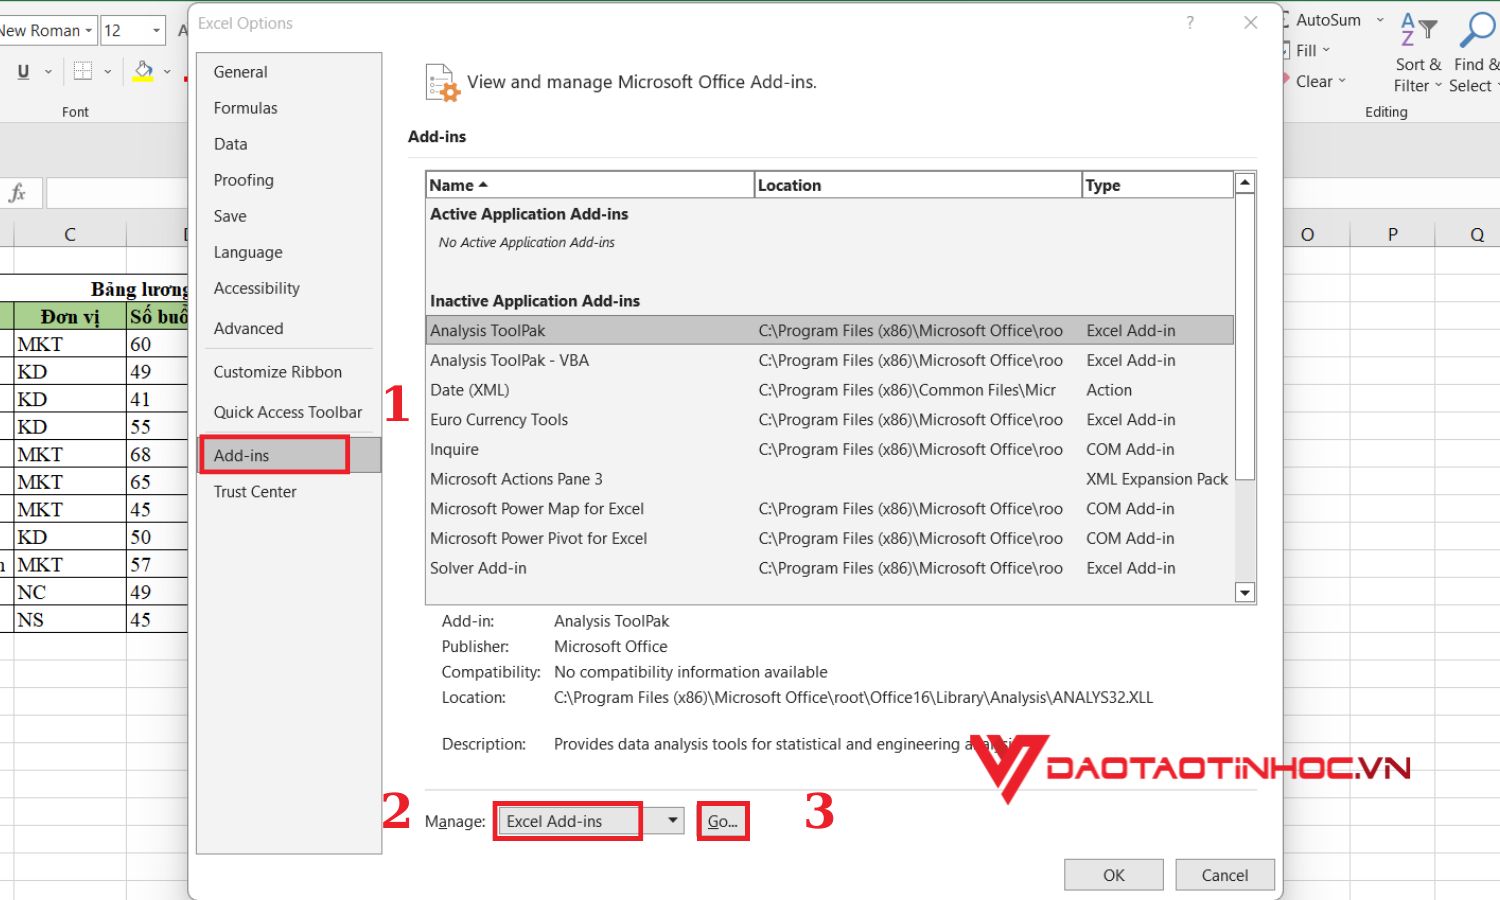Click the Borders icon in the Font group
Screen dimensions: 1500x900
point(83,72)
